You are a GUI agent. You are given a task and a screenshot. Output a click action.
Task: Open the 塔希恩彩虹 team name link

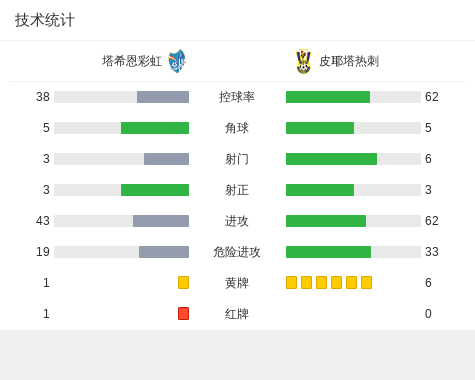(x=132, y=61)
